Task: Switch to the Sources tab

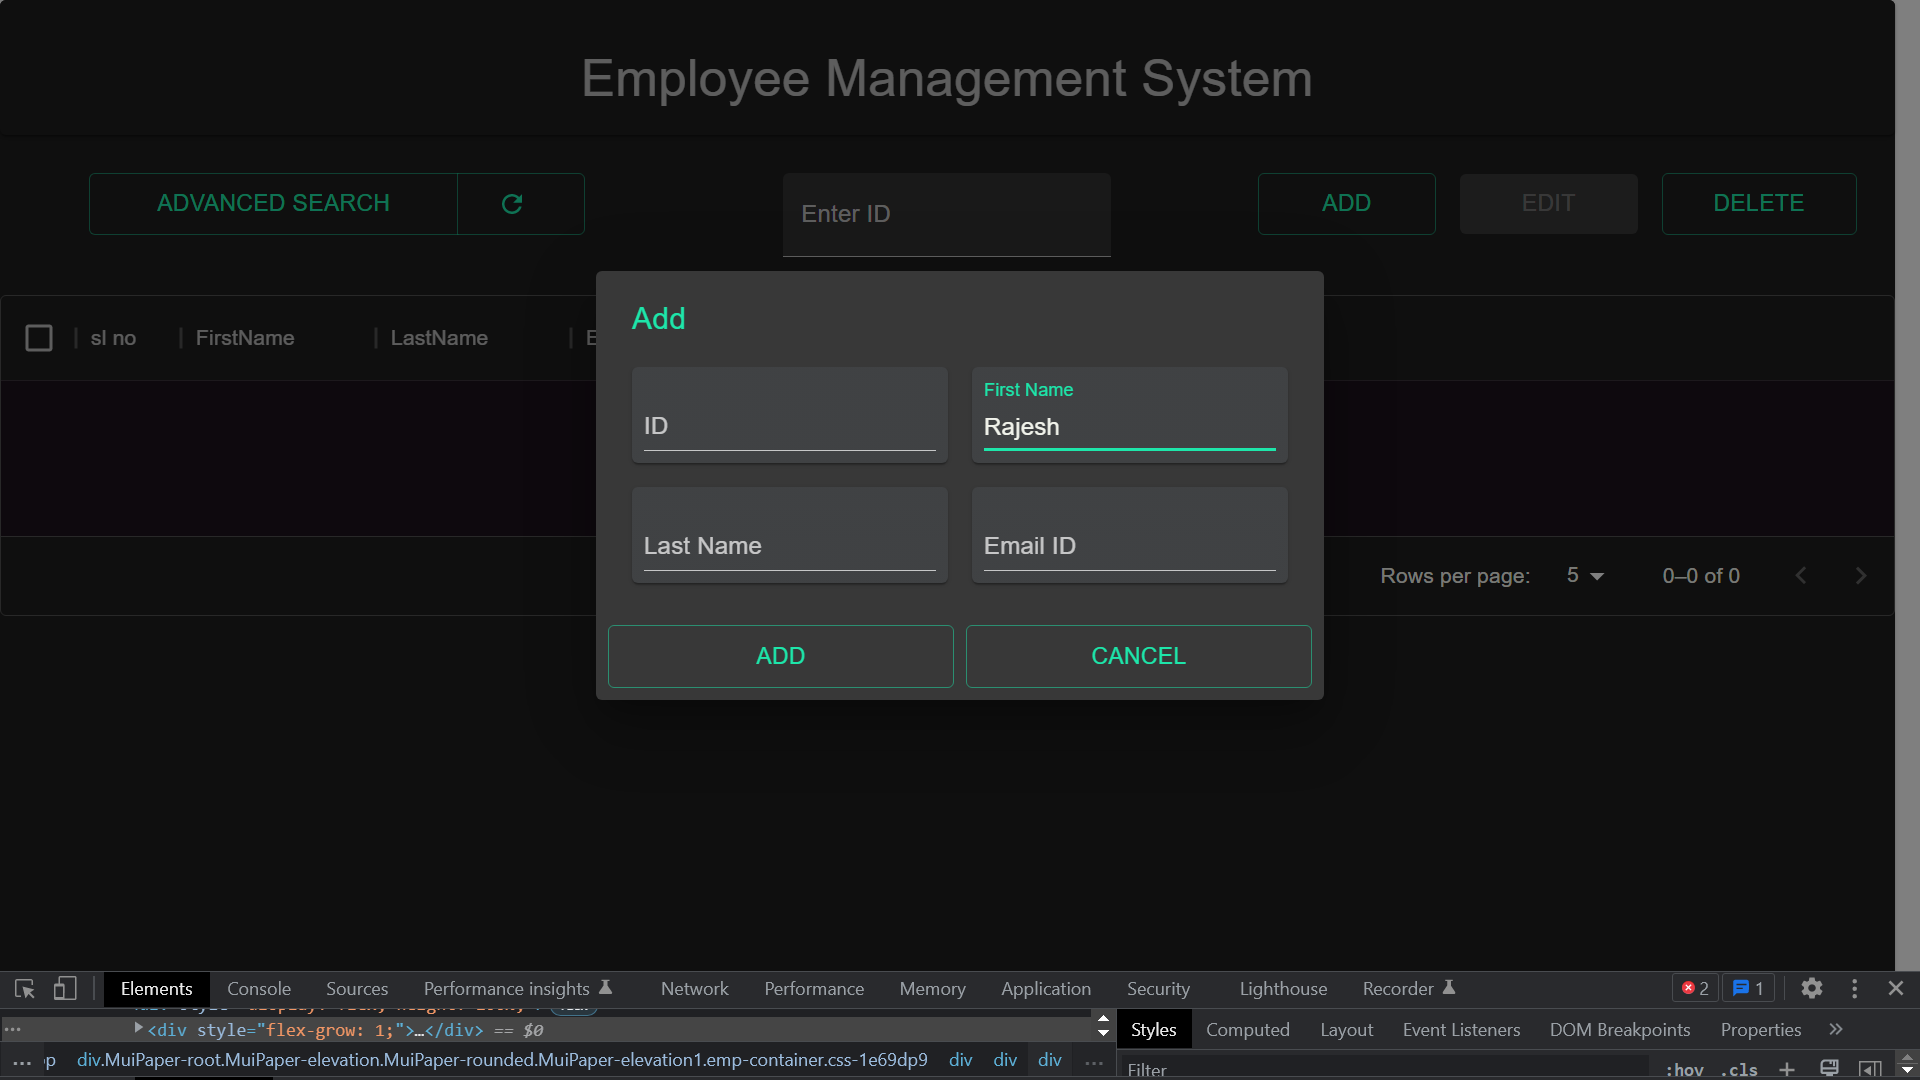Action: pos(357,989)
